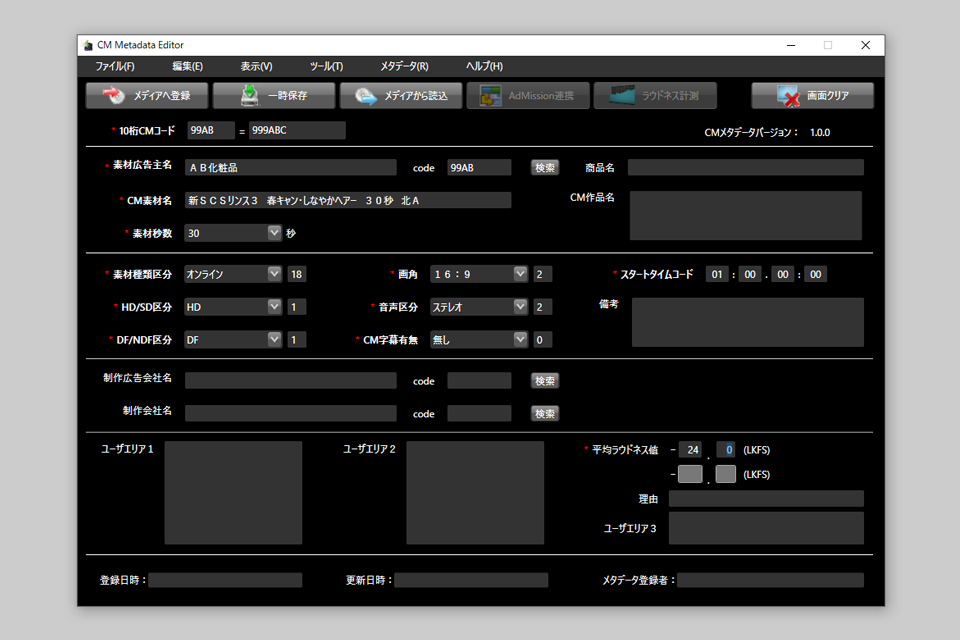Screen dimensions: 960x640
Task: Click the 10桁CMコード field containing 99AB
Action: pyautogui.click(x=211, y=130)
